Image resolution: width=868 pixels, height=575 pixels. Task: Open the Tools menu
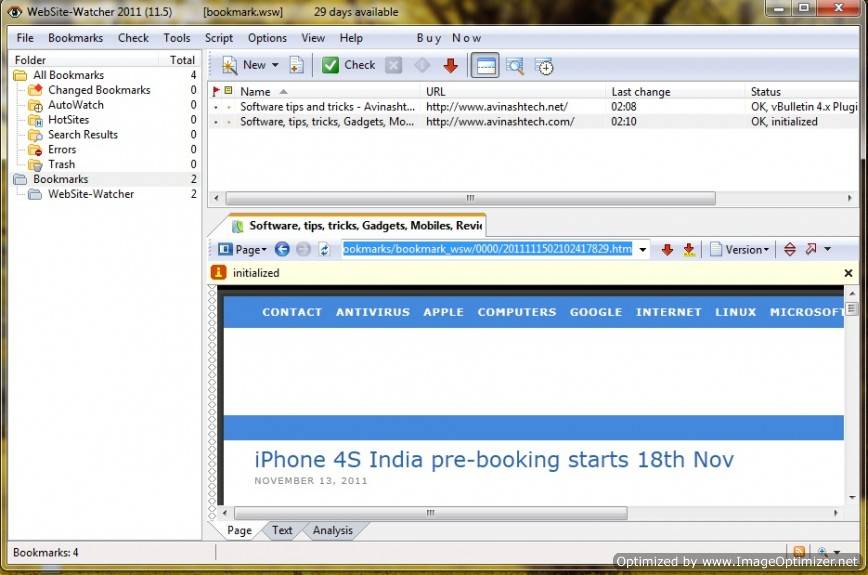pos(177,38)
